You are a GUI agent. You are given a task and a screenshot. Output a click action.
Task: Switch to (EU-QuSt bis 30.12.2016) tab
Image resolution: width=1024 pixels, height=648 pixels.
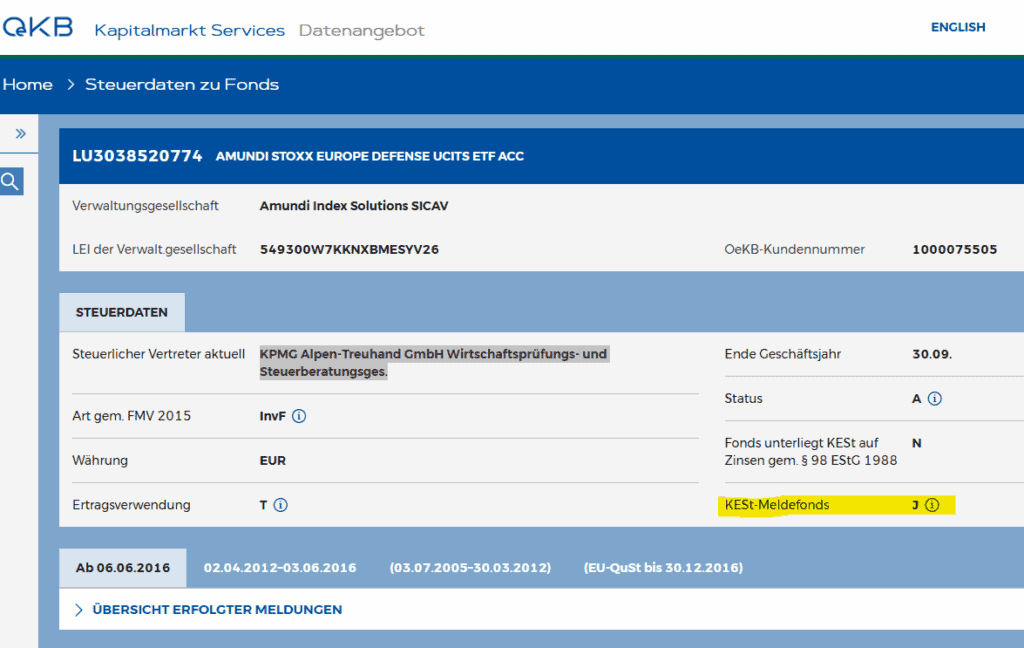point(663,568)
